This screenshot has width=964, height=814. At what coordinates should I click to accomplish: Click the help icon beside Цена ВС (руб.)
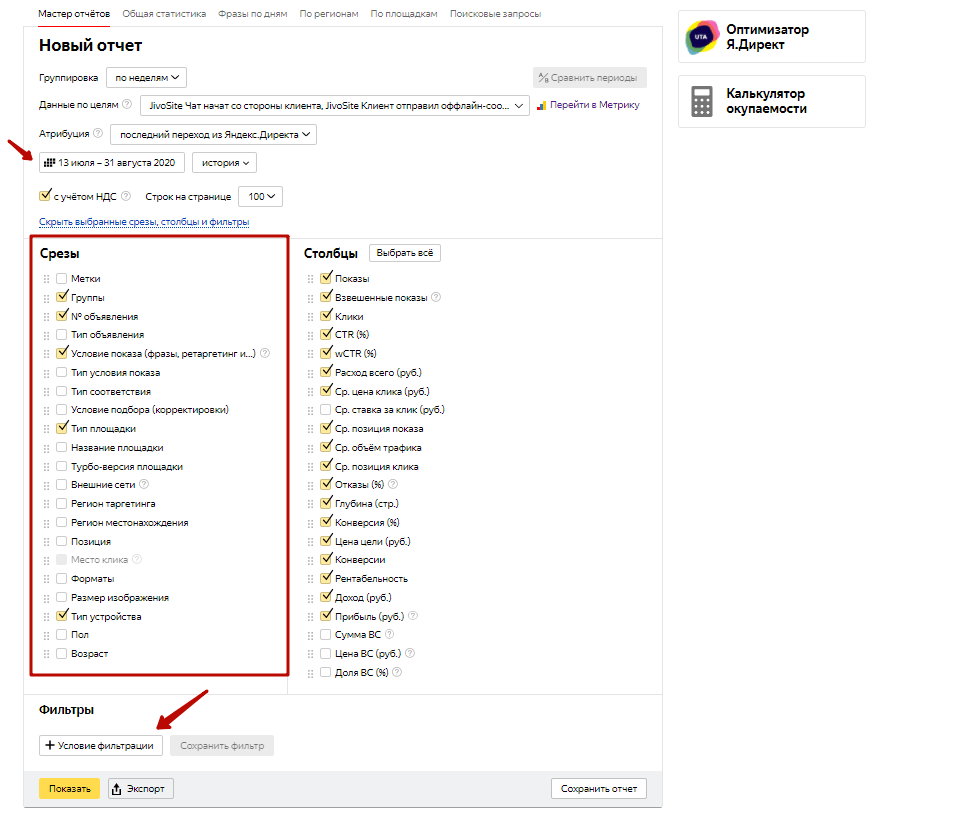(410, 653)
